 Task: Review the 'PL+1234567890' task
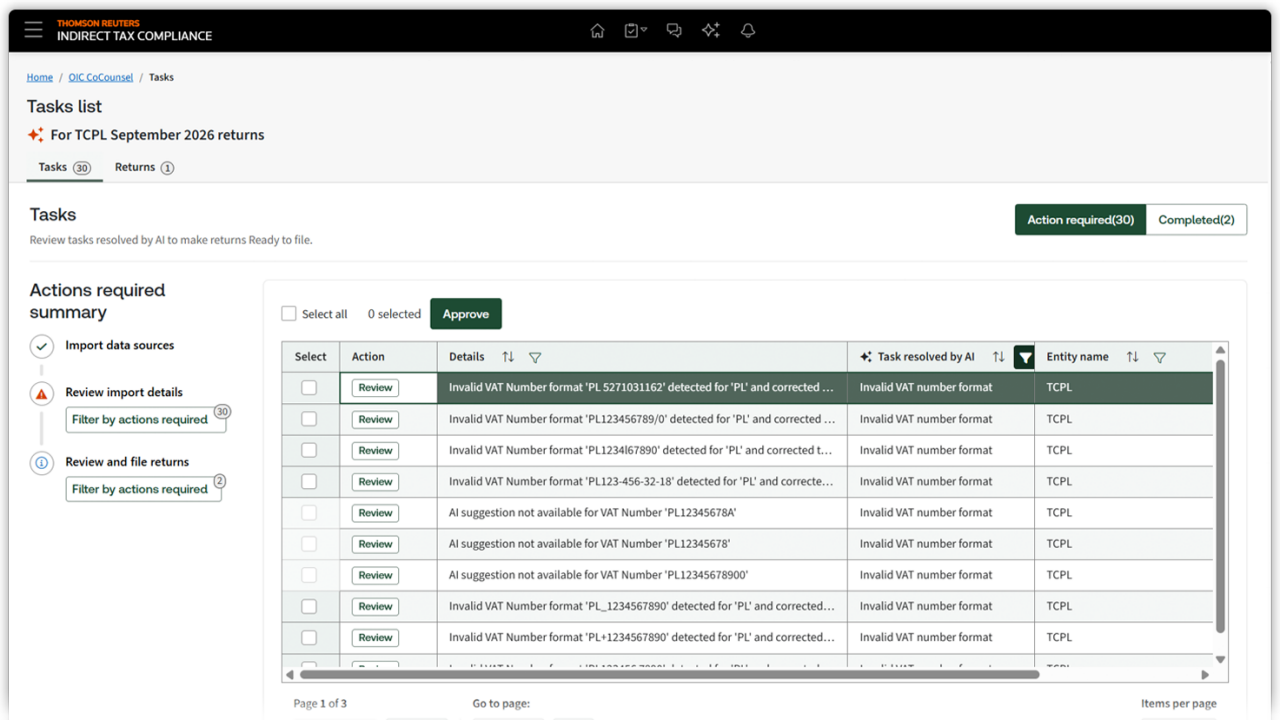point(375,637)
